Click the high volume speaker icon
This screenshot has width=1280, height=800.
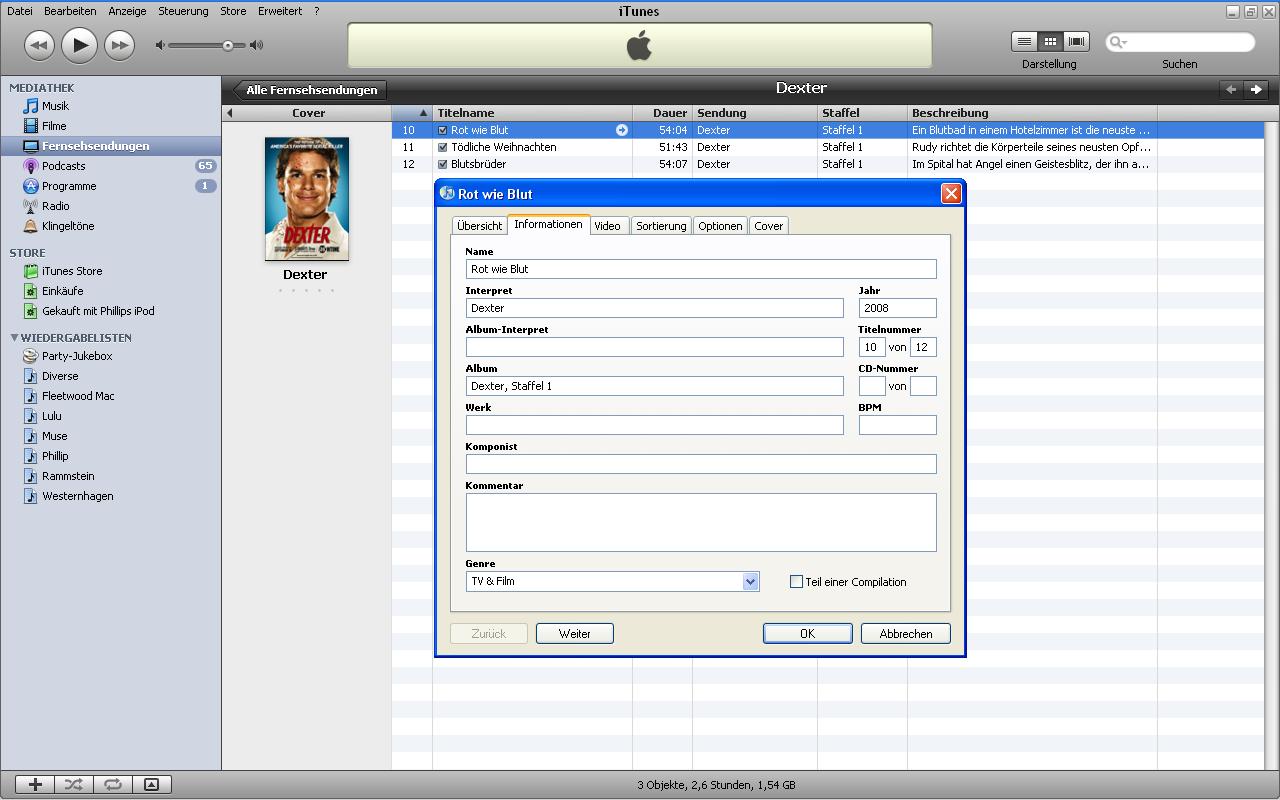[x=257, y=45]
